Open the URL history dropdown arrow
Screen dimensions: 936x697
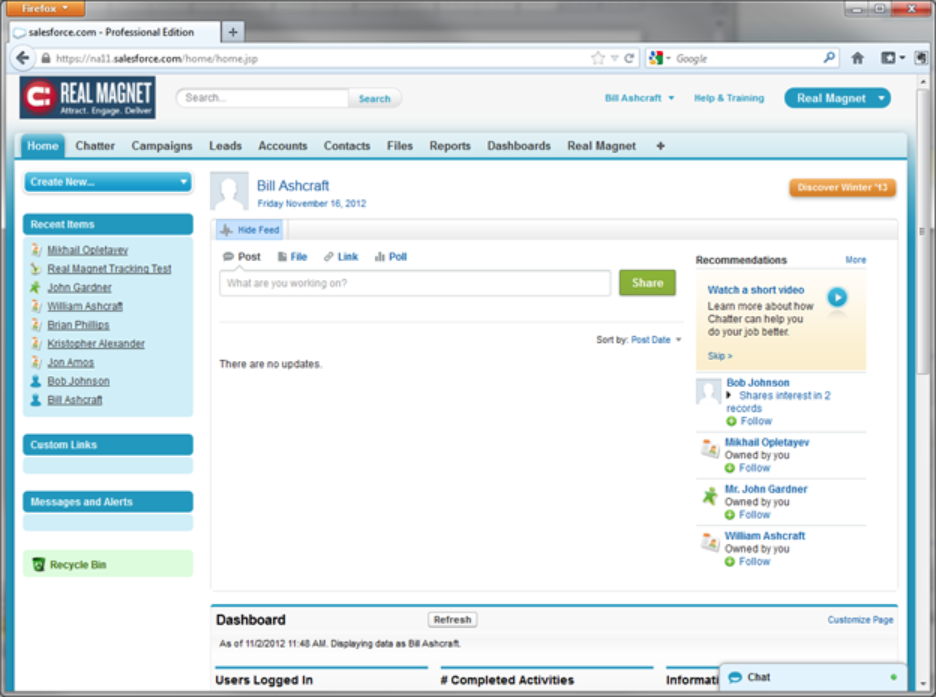coord(614,58)
